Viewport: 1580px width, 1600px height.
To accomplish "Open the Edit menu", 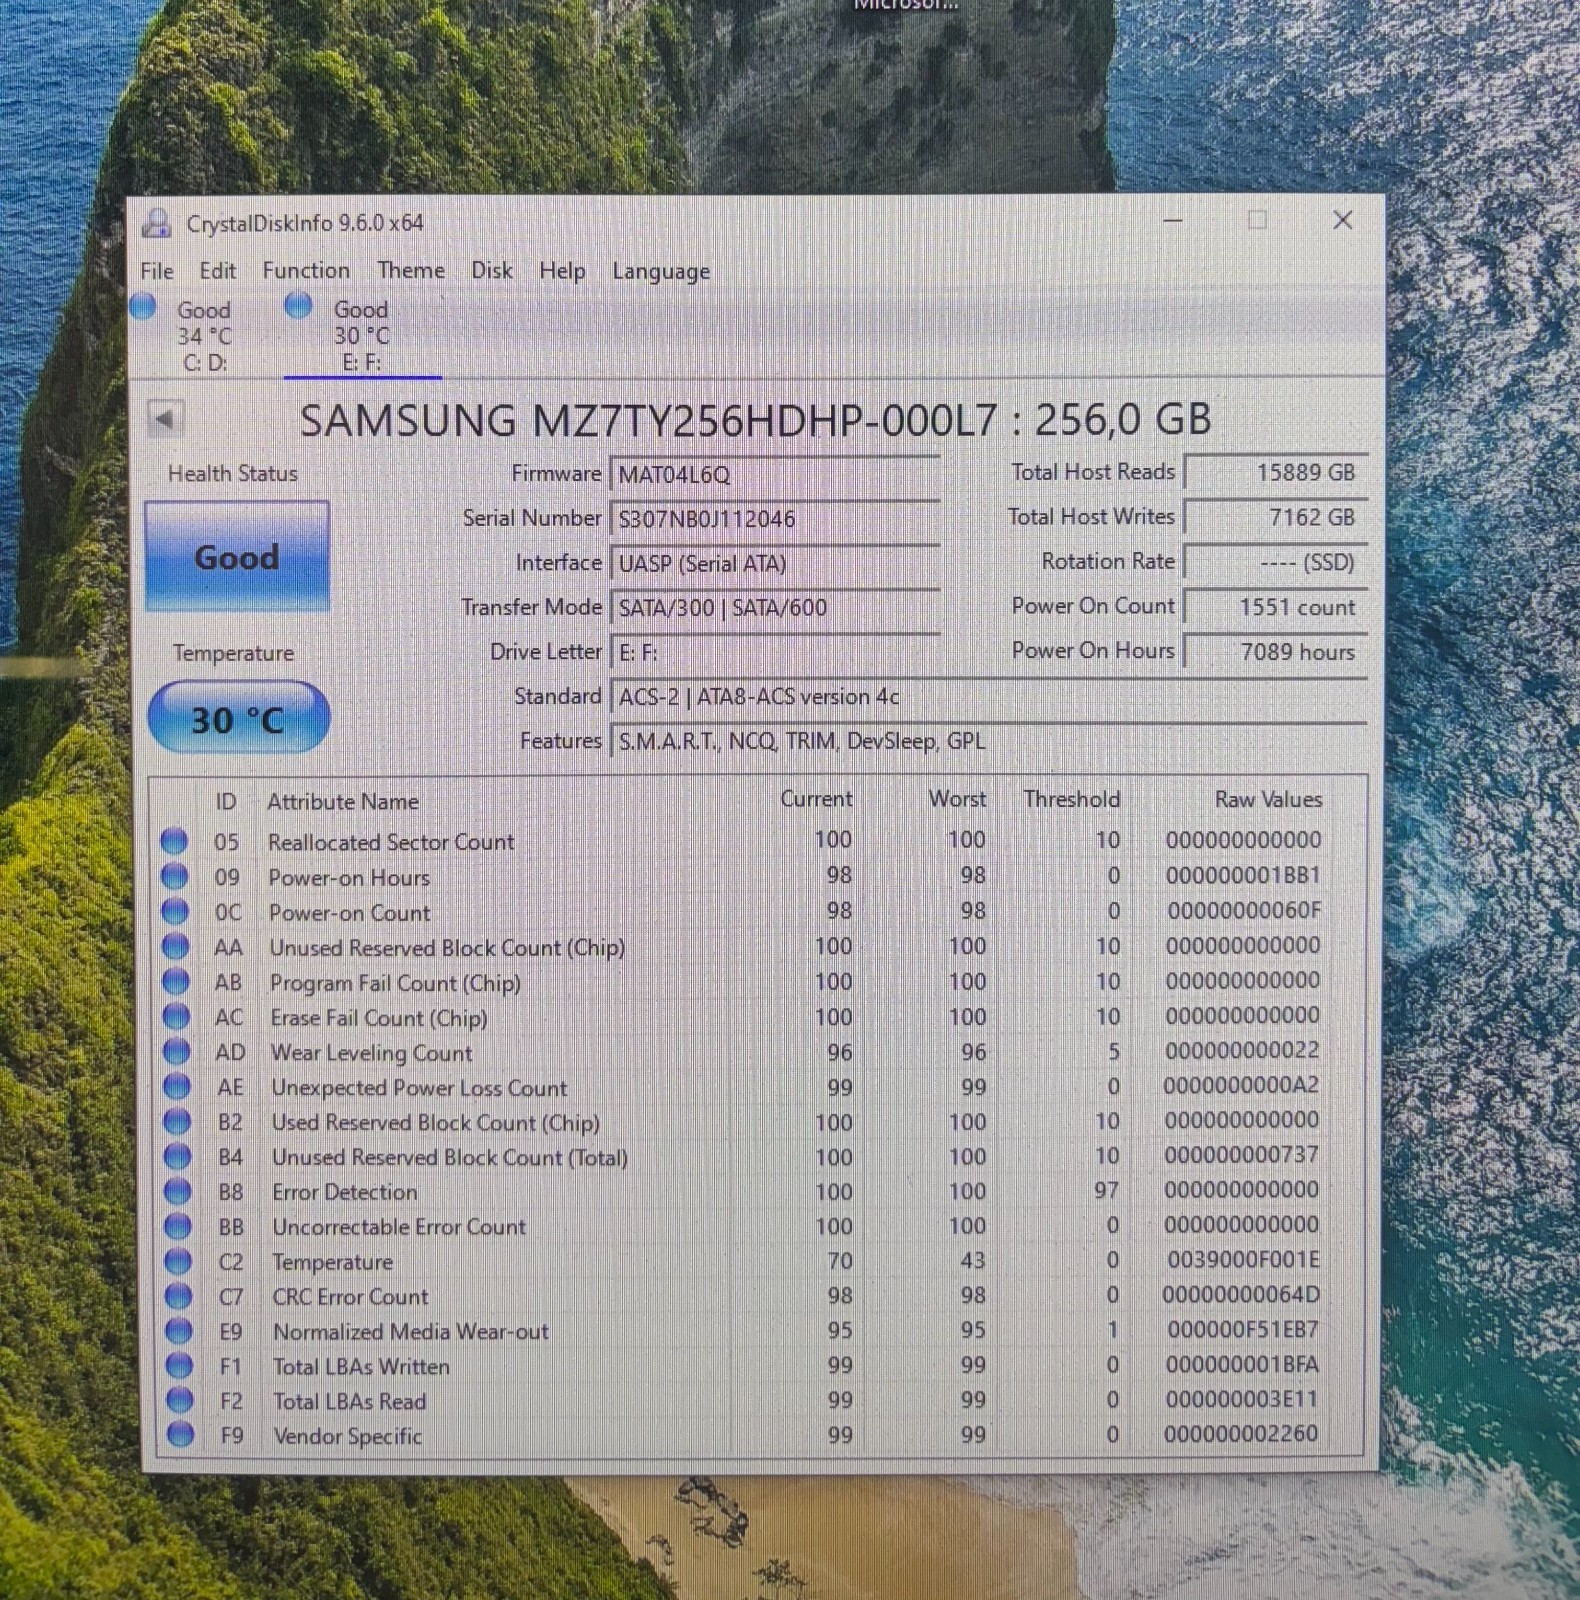I will click(217, 271).
